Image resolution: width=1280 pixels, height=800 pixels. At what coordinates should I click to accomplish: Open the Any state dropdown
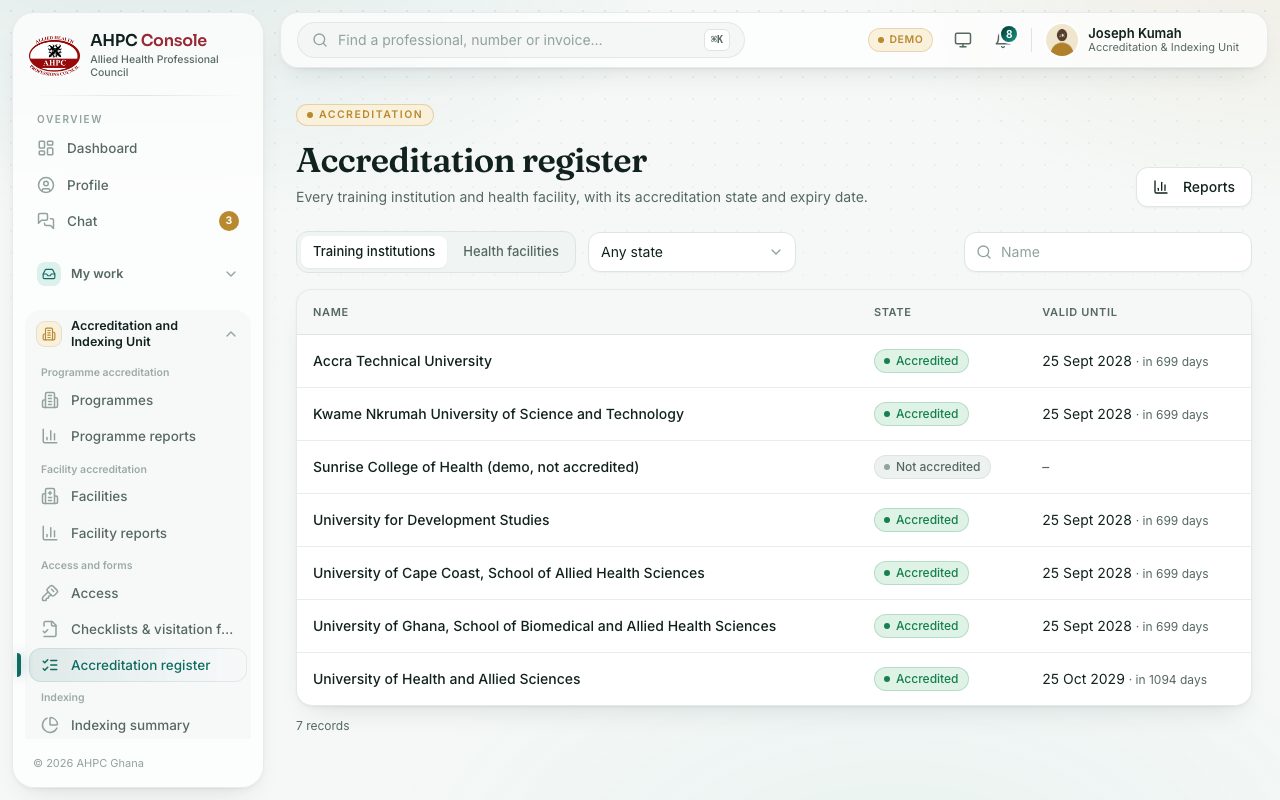692,252
